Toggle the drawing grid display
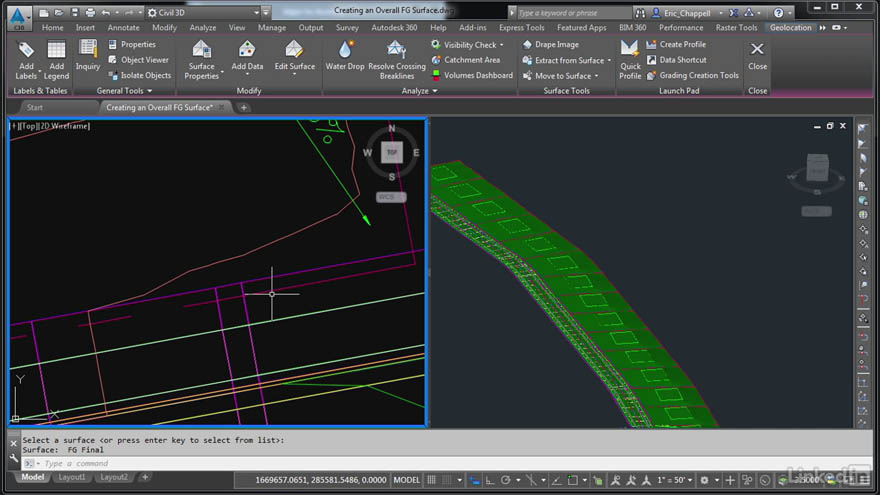This screenshot has height=495, width=880. (x=431, y=480)
